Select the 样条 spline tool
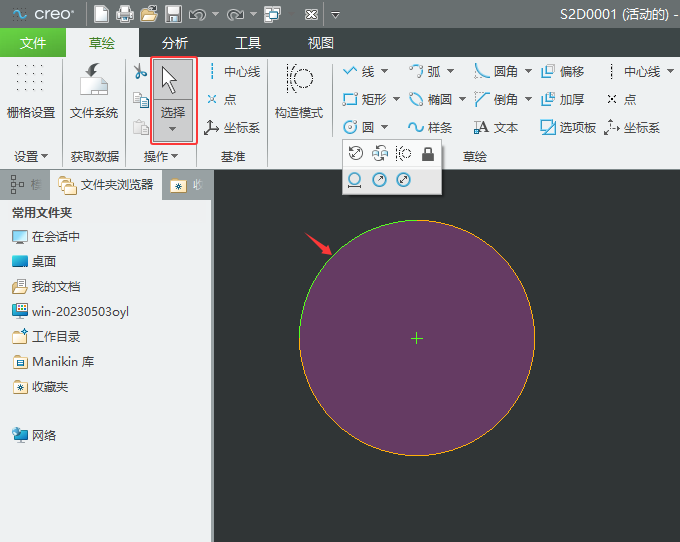 (x=430, y=127)
